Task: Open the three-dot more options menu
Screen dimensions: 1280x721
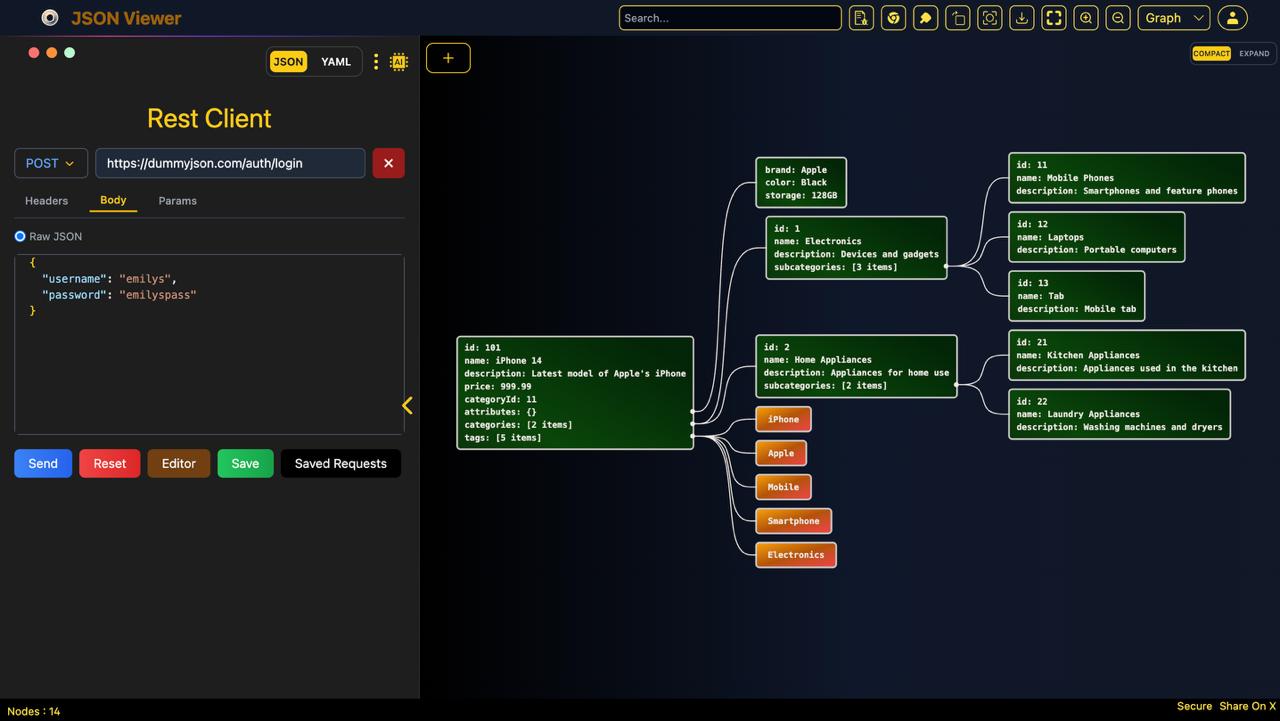Action: (x=376, y=62)
